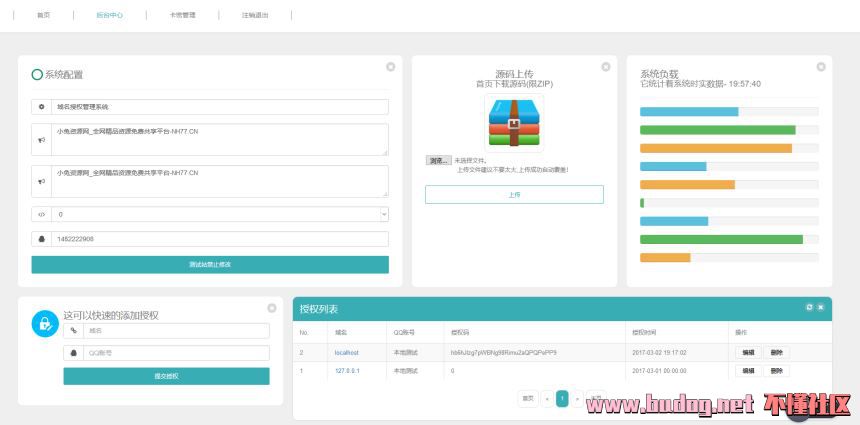Click the QQ账号 column header
Screen dimensions: 860x425
404,332
